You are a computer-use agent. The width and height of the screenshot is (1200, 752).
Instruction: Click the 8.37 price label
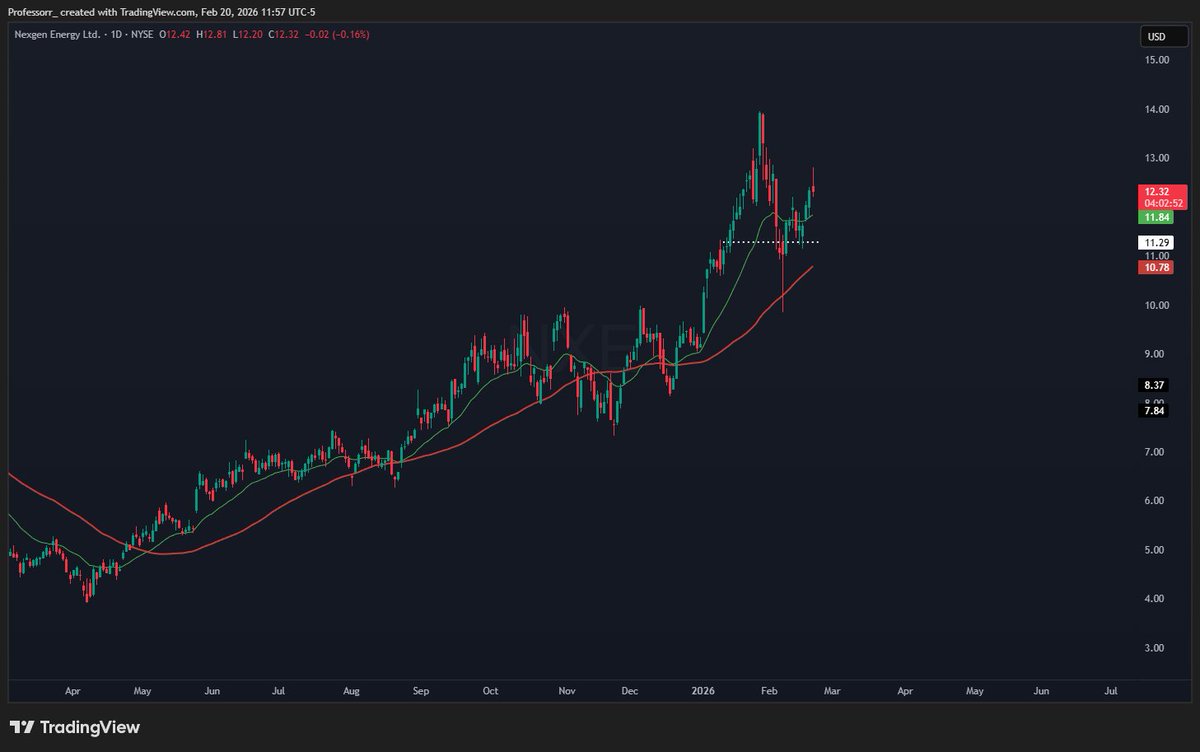(x=1156, y=385)
